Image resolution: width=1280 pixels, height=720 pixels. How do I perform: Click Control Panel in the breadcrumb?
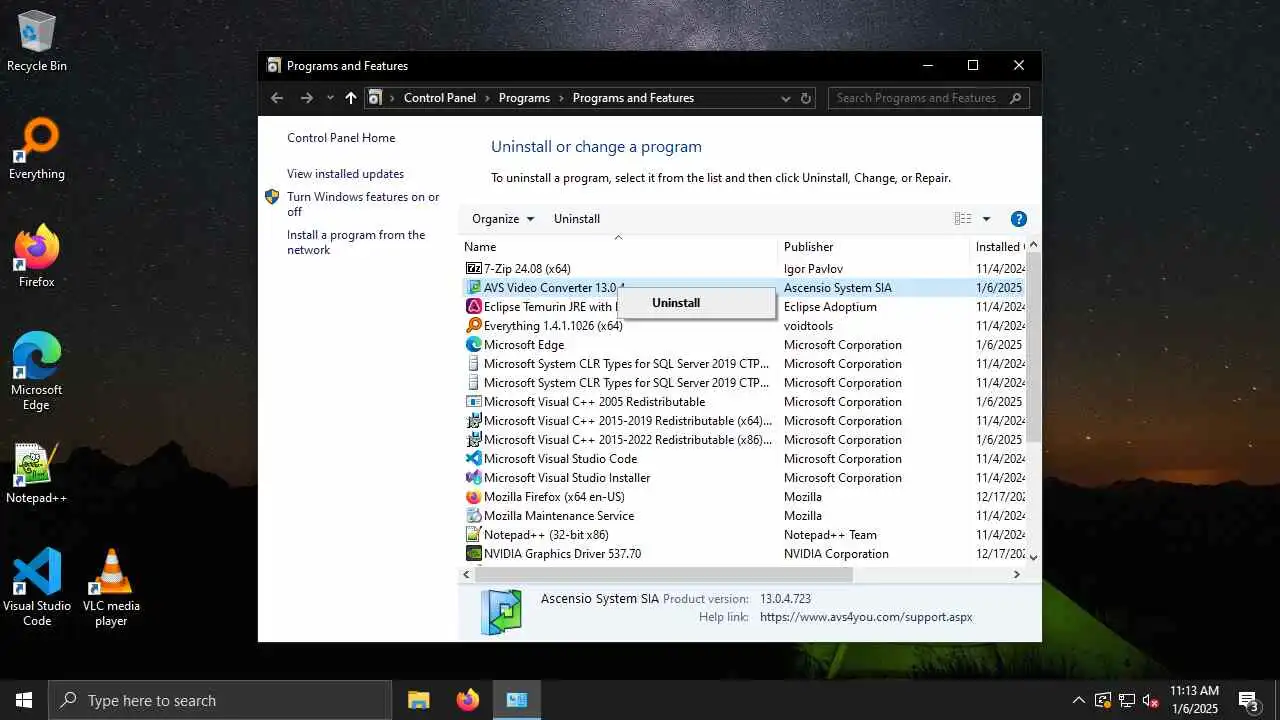tap(440, 98)
